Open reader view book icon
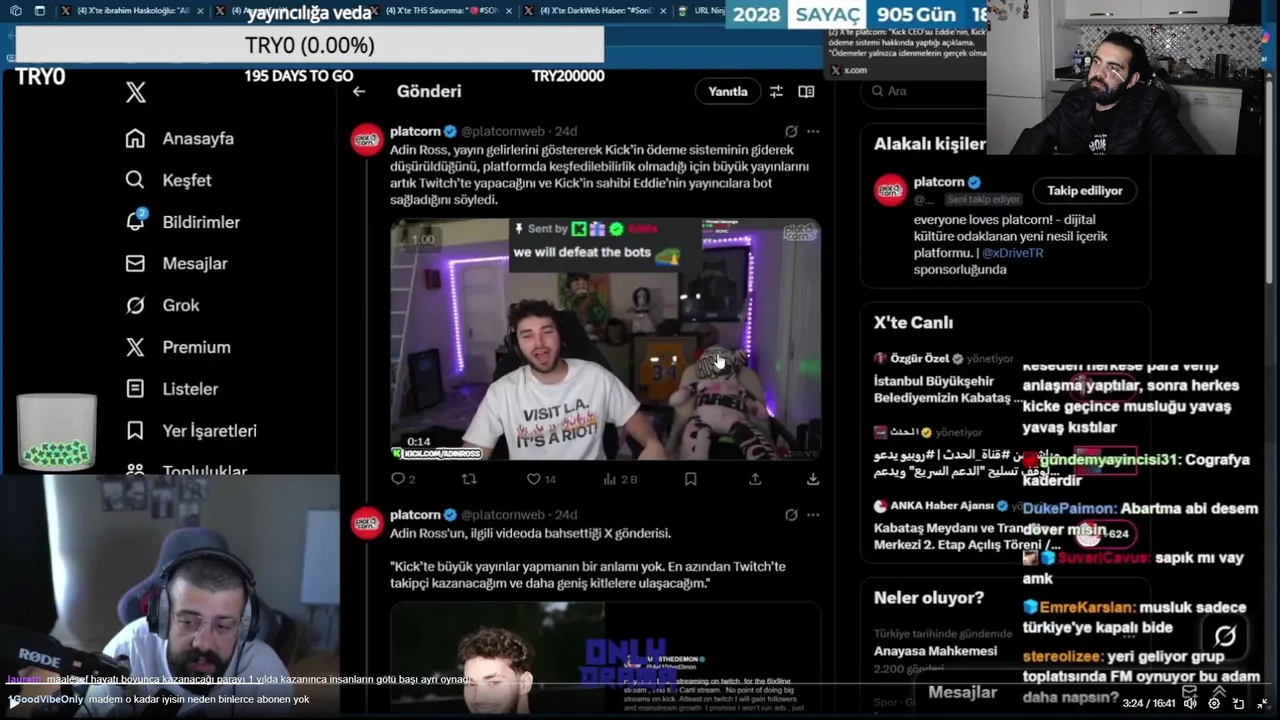 [x=806, y=91]
